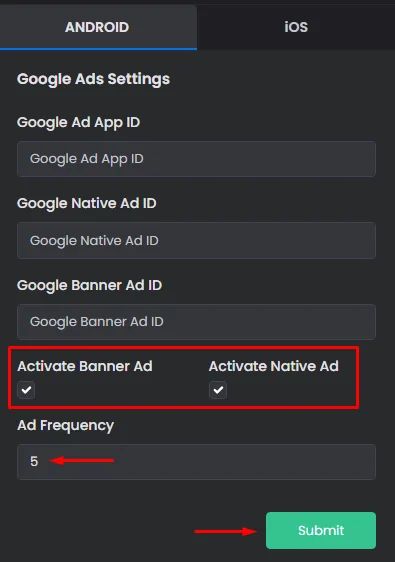The width and height of the screenshot is (395, 562).
Task: Click into the Google Native Ad ID field
Action: [x=196, y=240]
